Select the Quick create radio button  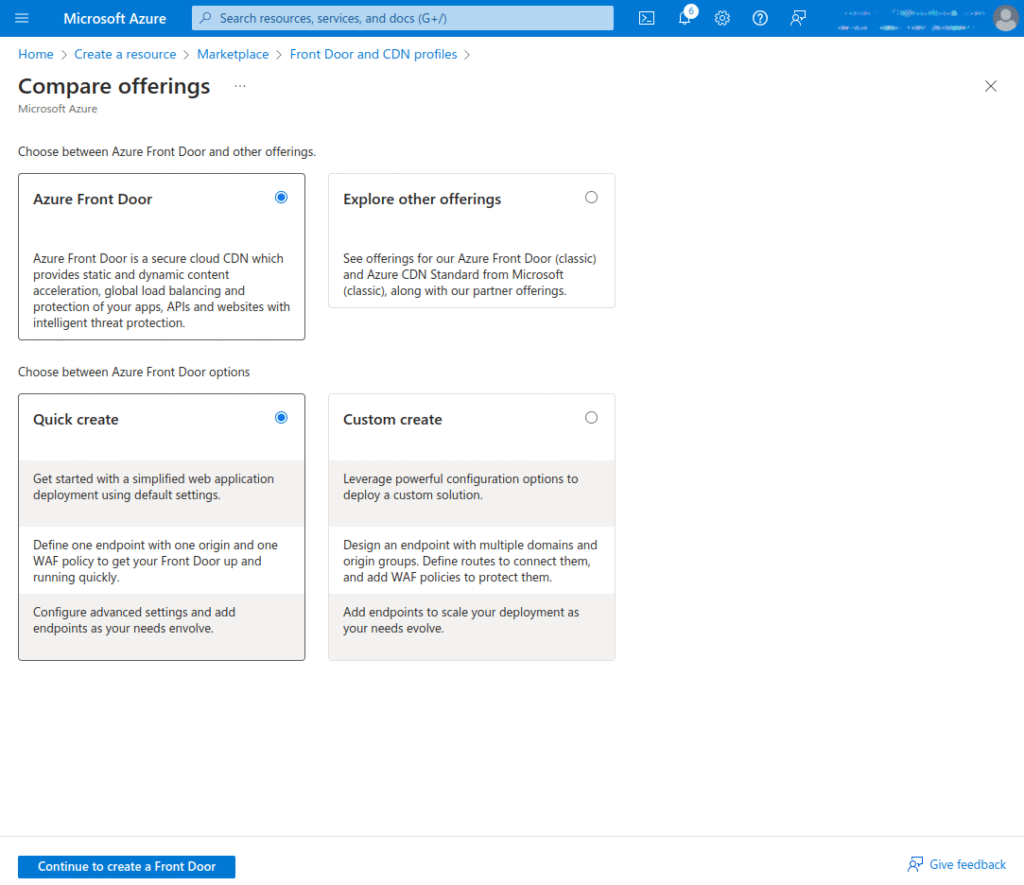(x=281, y=417)
